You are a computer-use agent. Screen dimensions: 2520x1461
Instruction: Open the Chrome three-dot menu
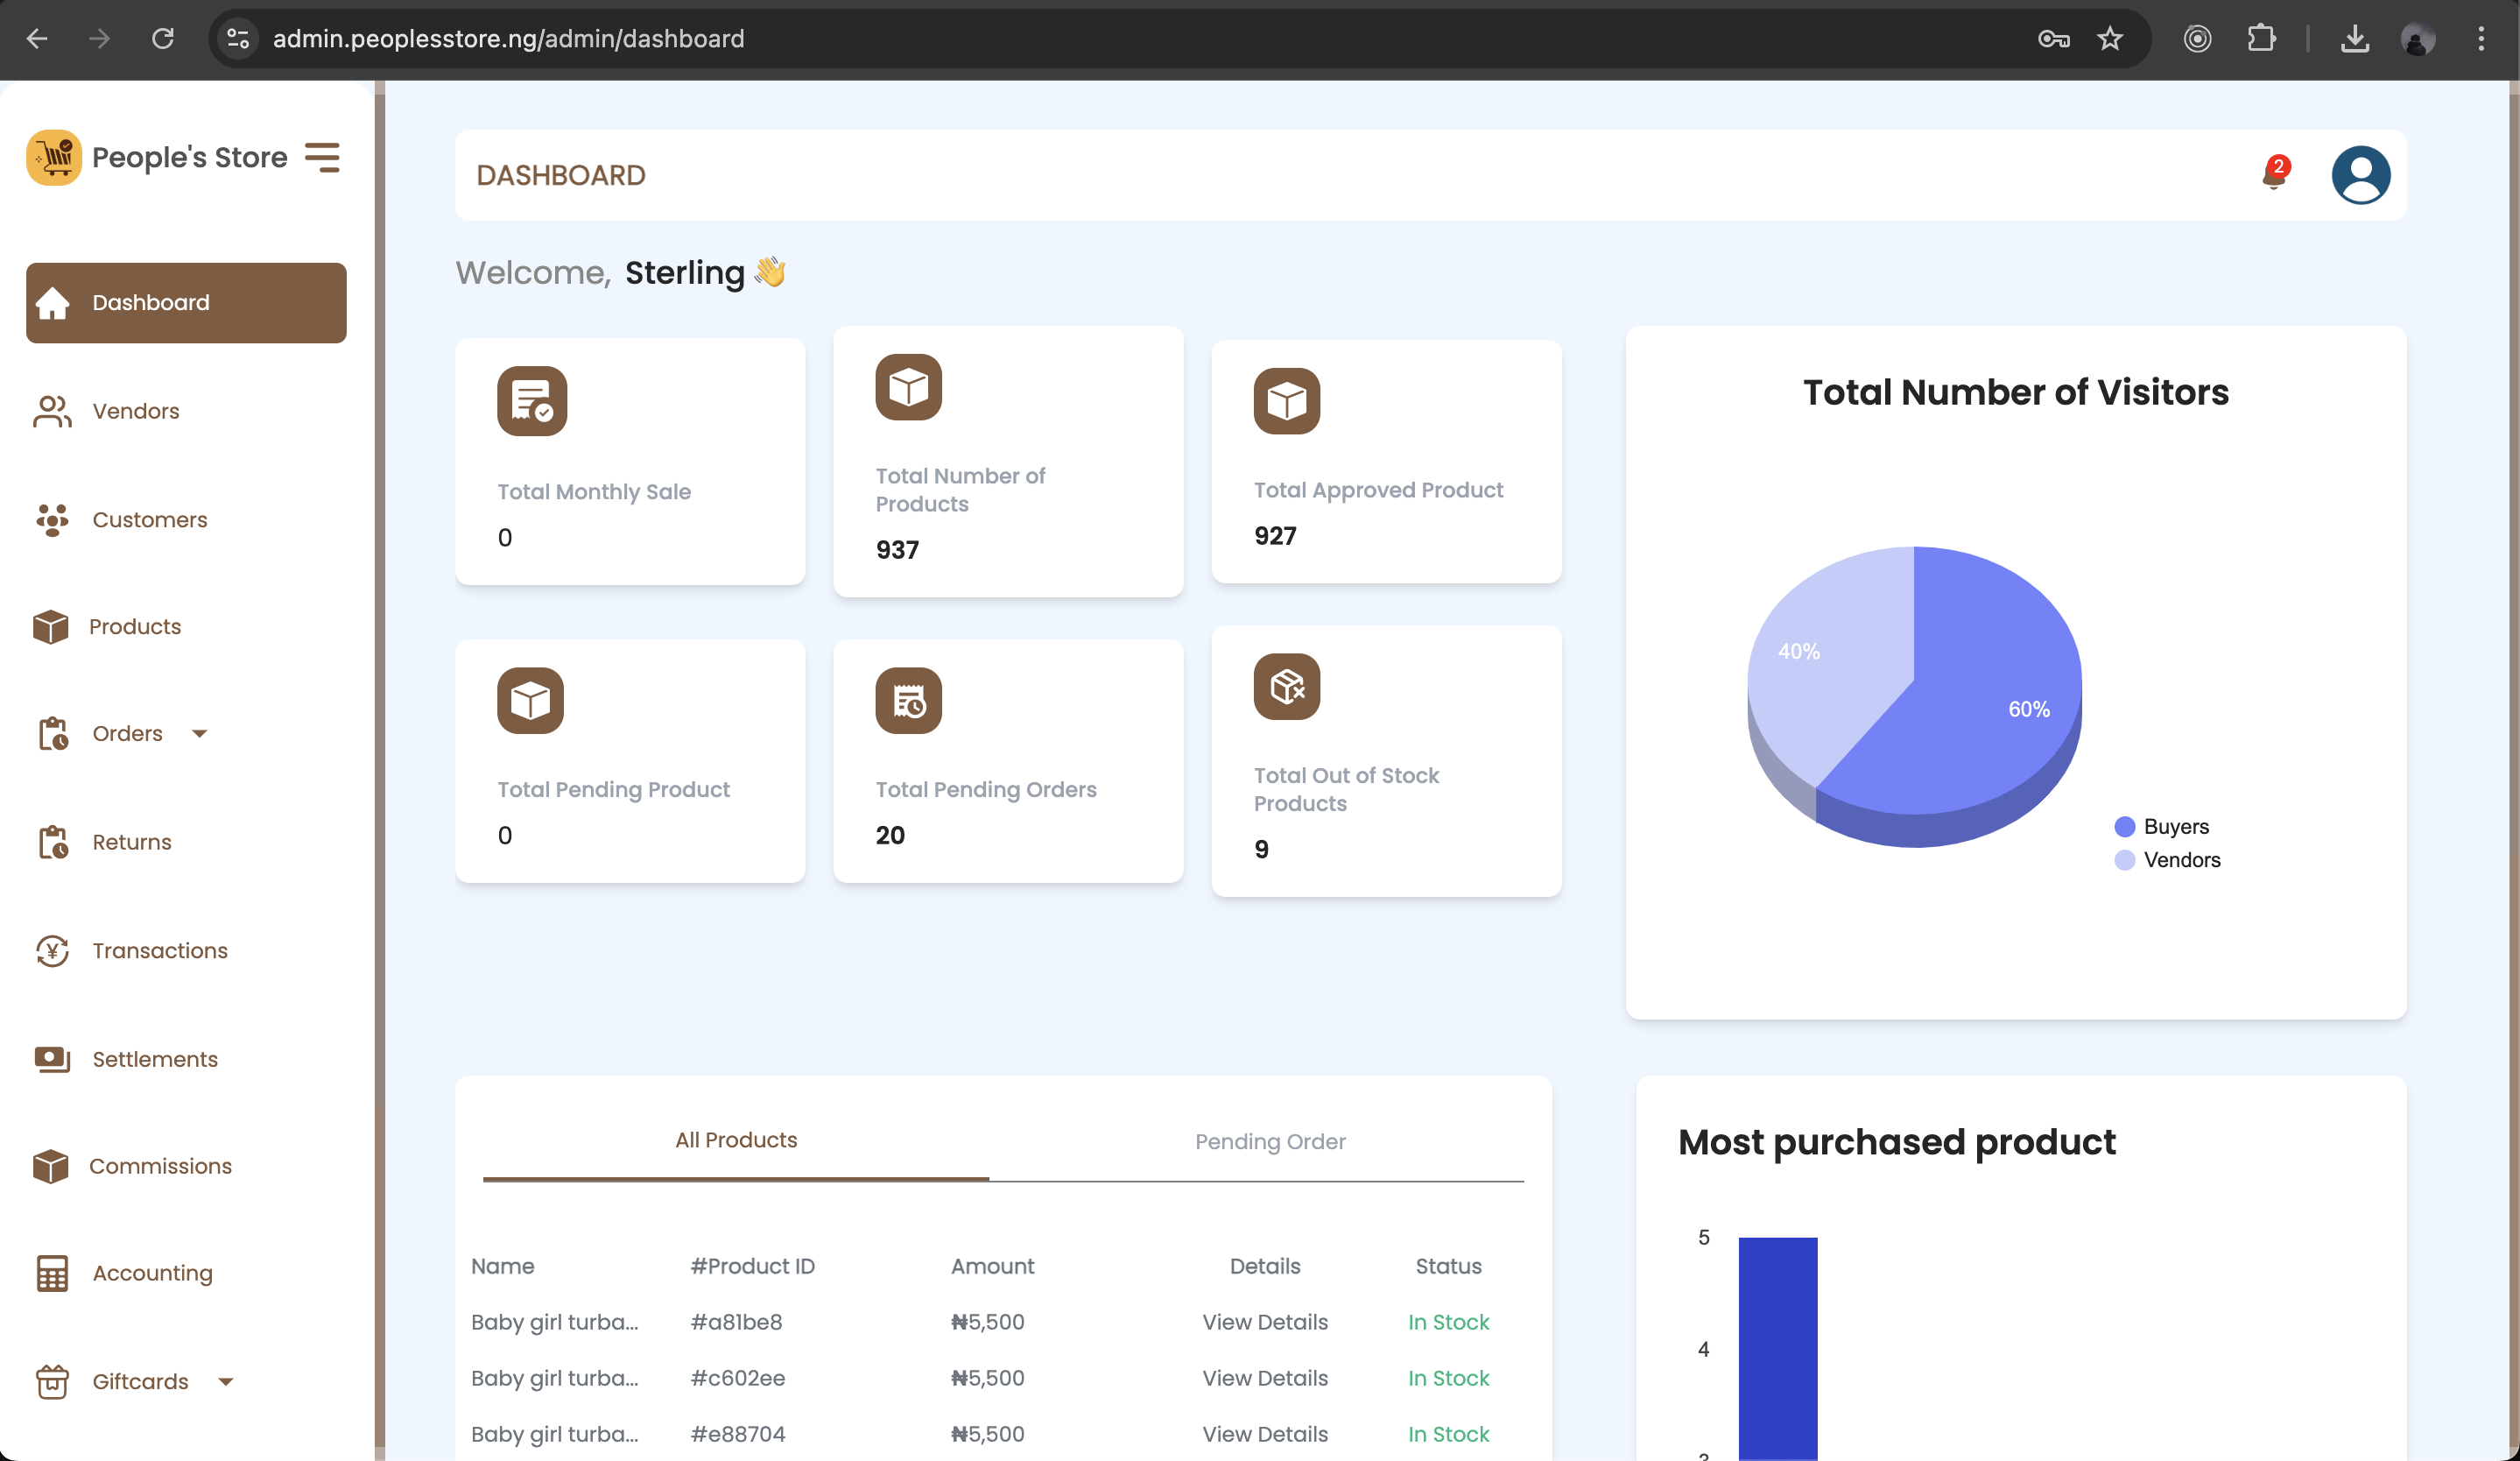click(2480, 39)
